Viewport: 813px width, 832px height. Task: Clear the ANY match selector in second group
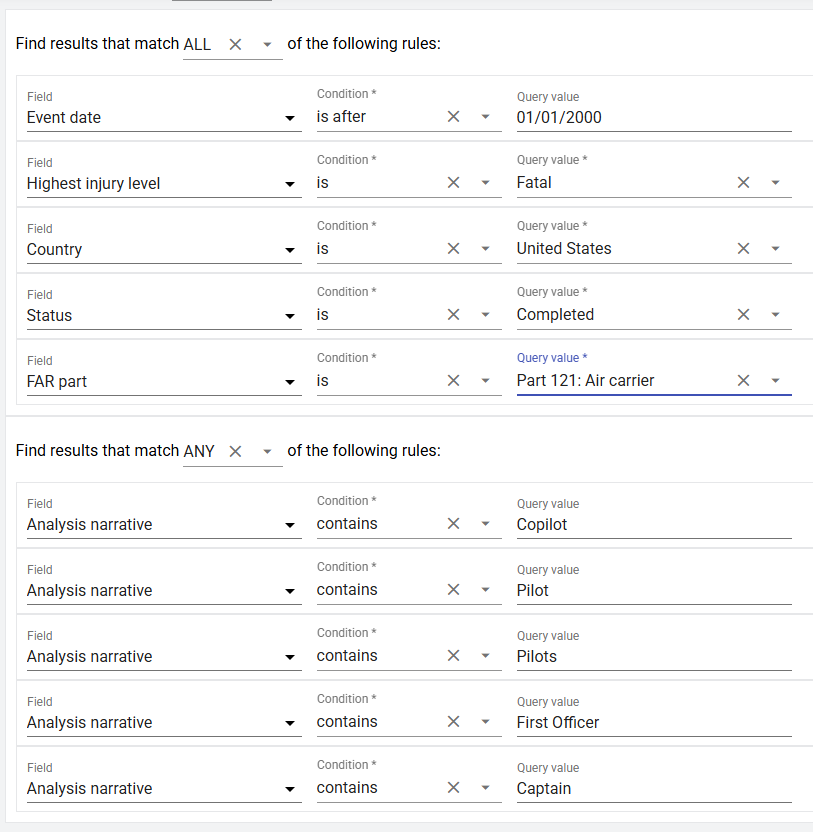click(235, 451)
